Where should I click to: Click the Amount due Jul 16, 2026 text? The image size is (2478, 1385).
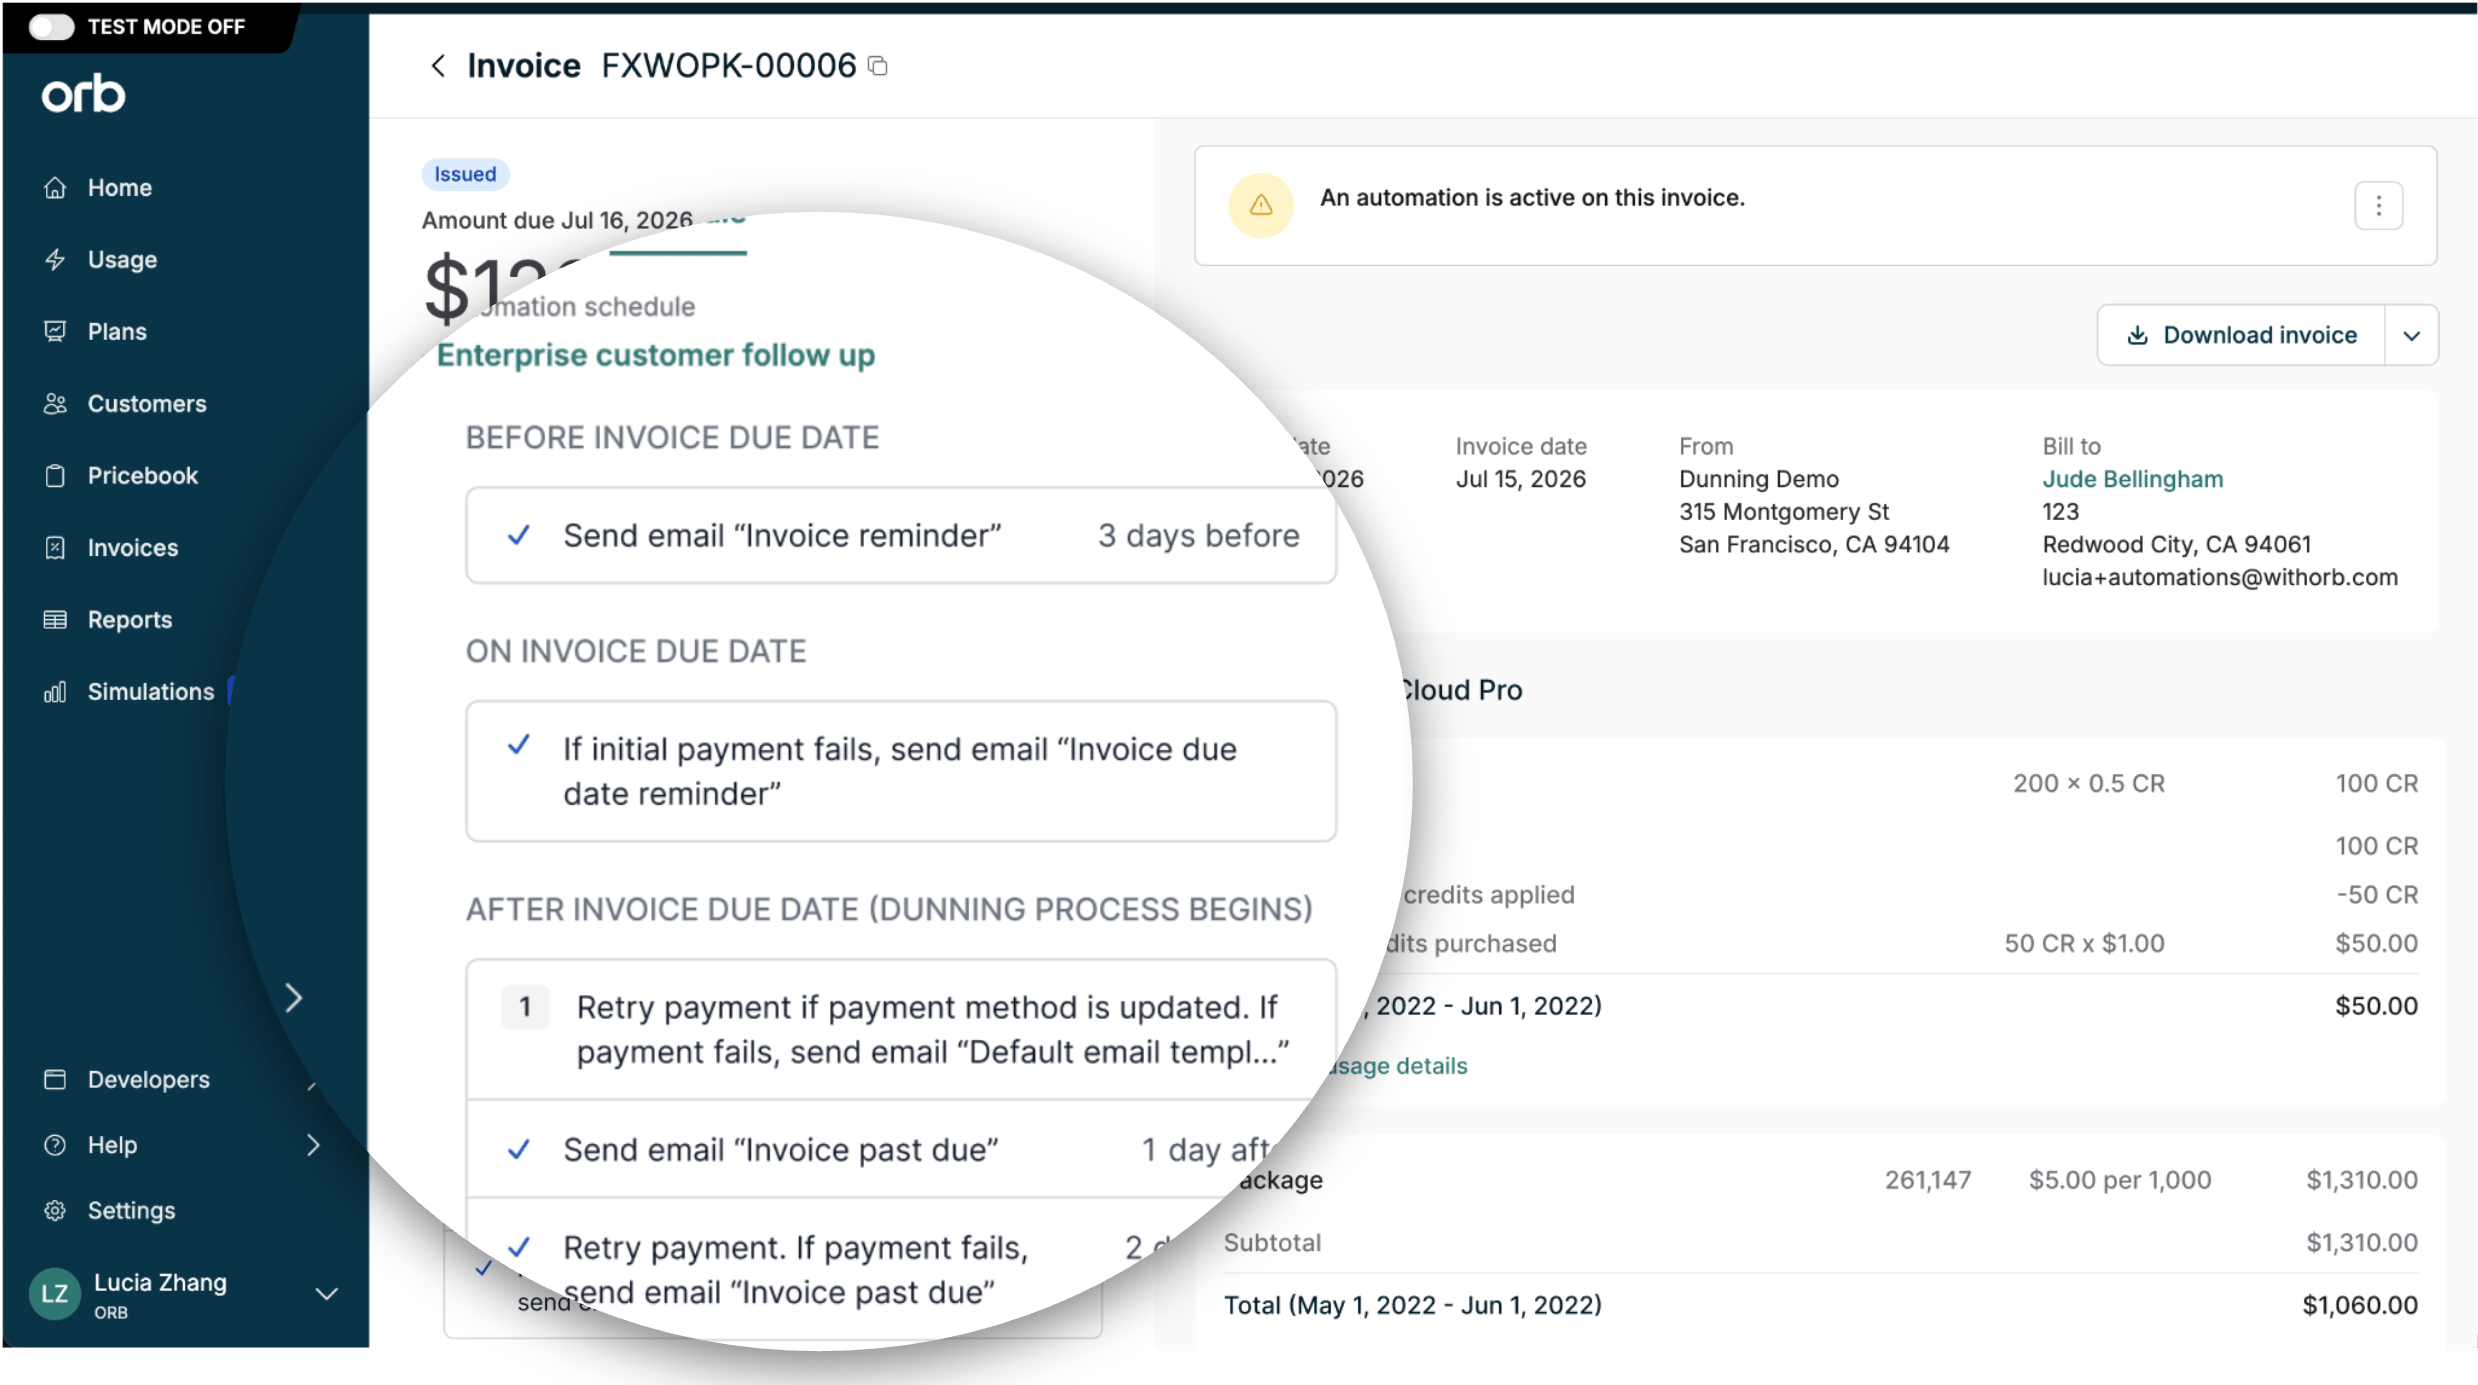(x=557, y=221)
